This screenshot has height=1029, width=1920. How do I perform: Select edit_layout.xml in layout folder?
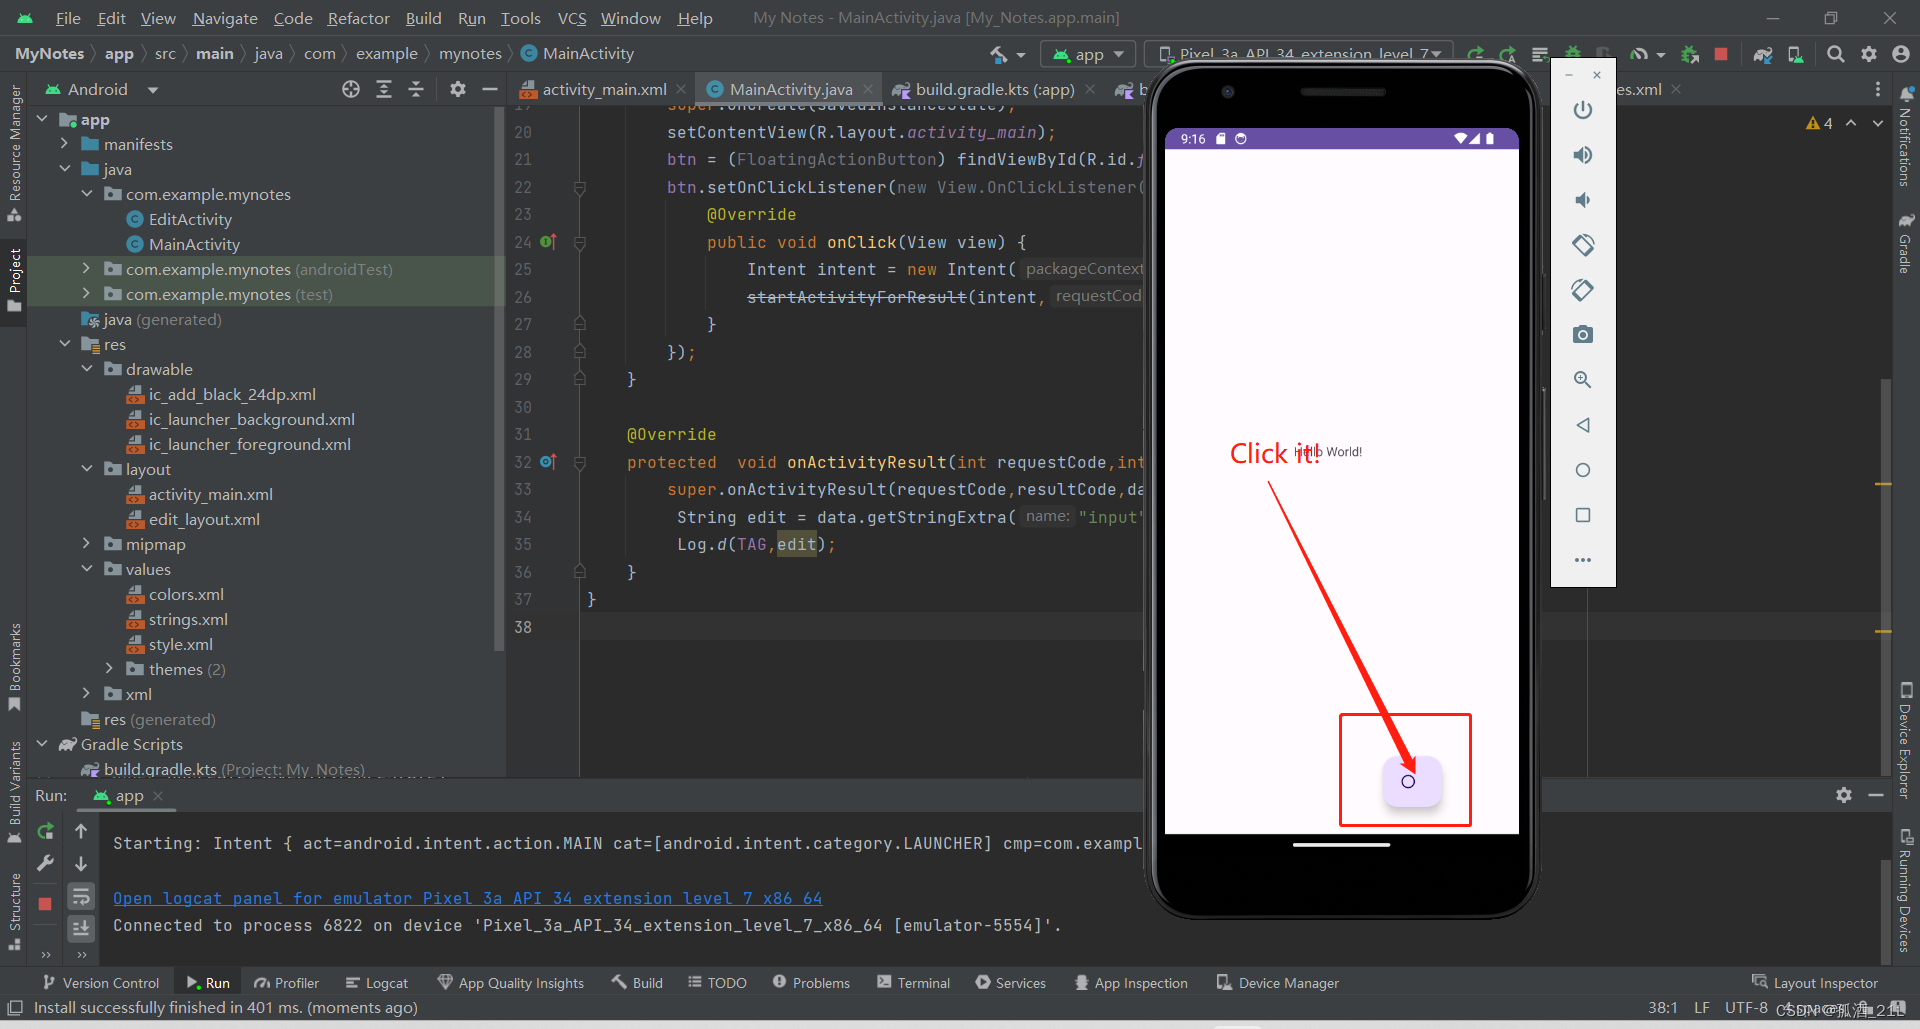pyautogui.click(x=204, y=519)
